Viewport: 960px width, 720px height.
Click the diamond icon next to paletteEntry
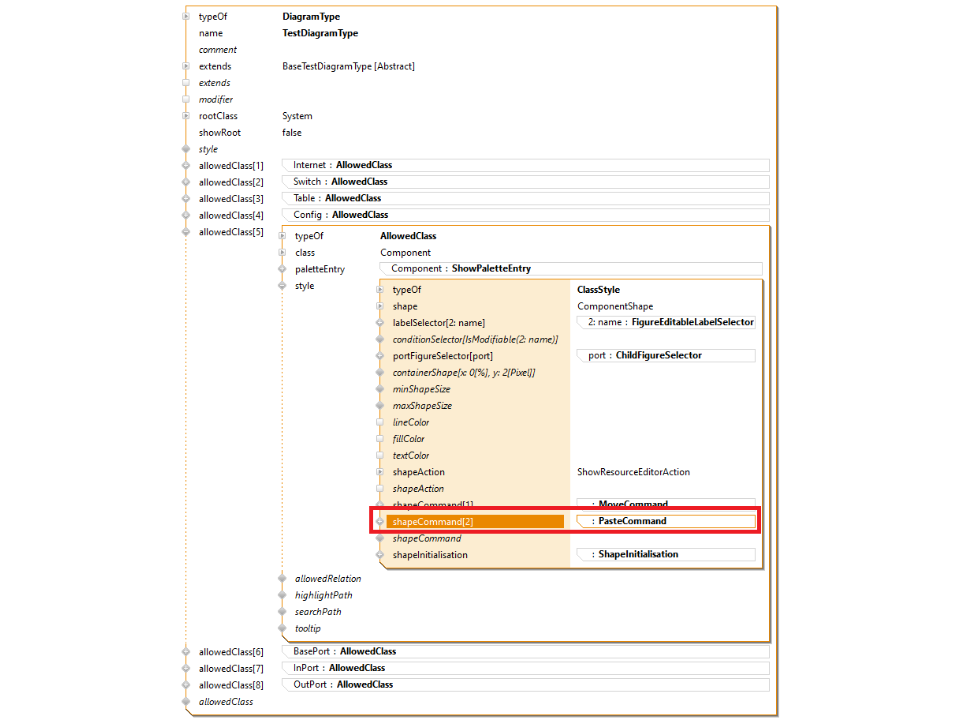[x=282, y=269]
